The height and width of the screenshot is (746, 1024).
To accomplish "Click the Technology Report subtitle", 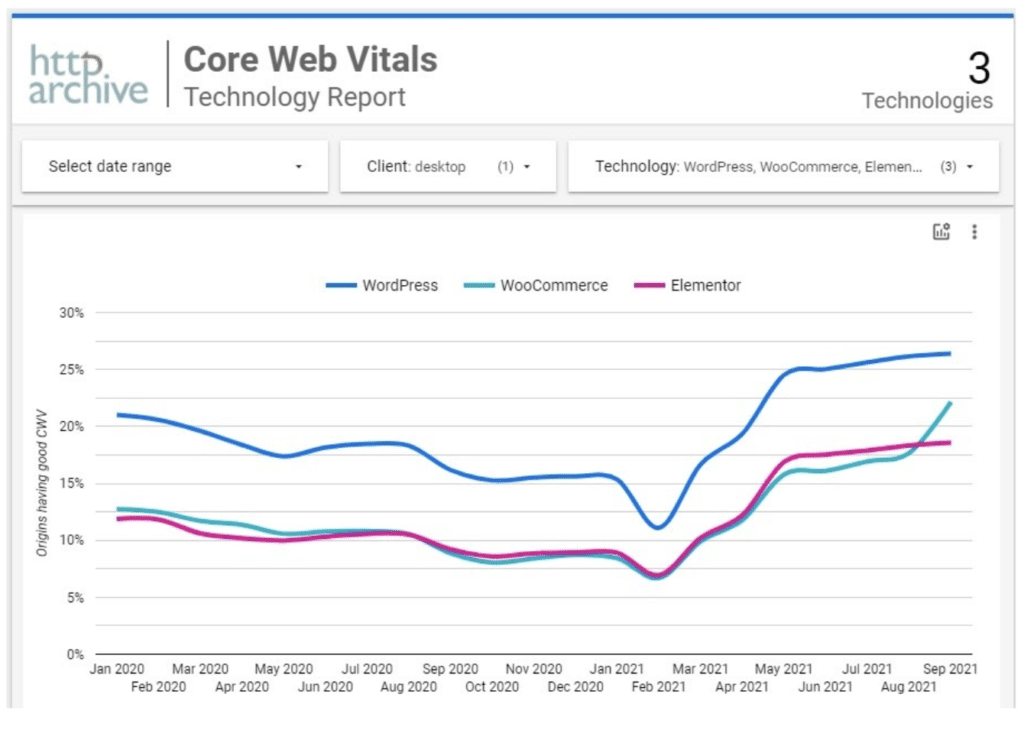I will point(295,97).
